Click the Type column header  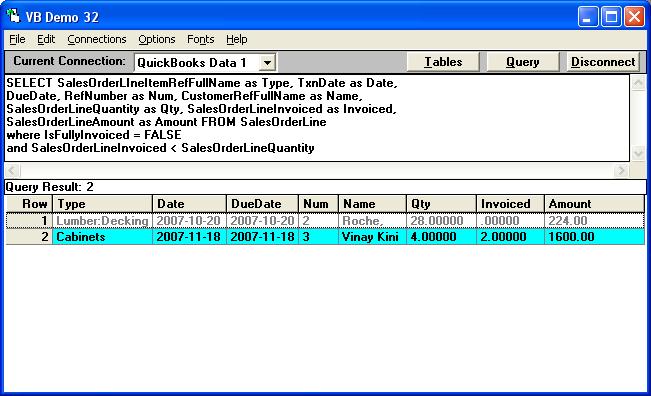[103, 204]
